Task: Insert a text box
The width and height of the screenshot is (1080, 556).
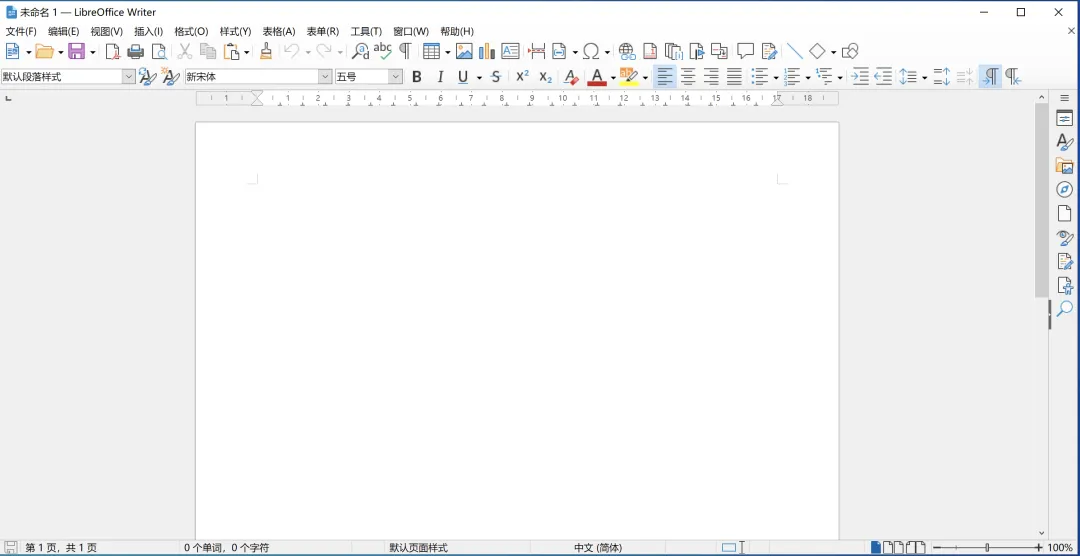Action: point(510,51)
